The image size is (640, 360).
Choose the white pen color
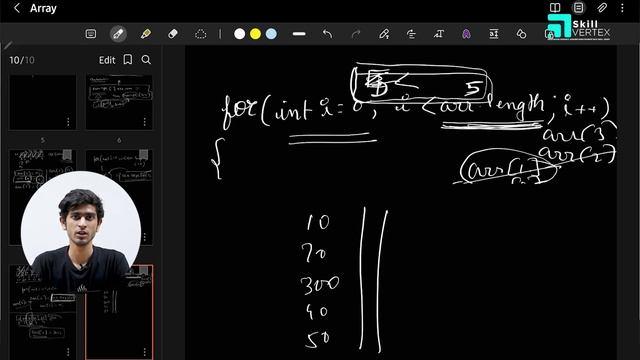pyautogui.click(x=240, y=34)
